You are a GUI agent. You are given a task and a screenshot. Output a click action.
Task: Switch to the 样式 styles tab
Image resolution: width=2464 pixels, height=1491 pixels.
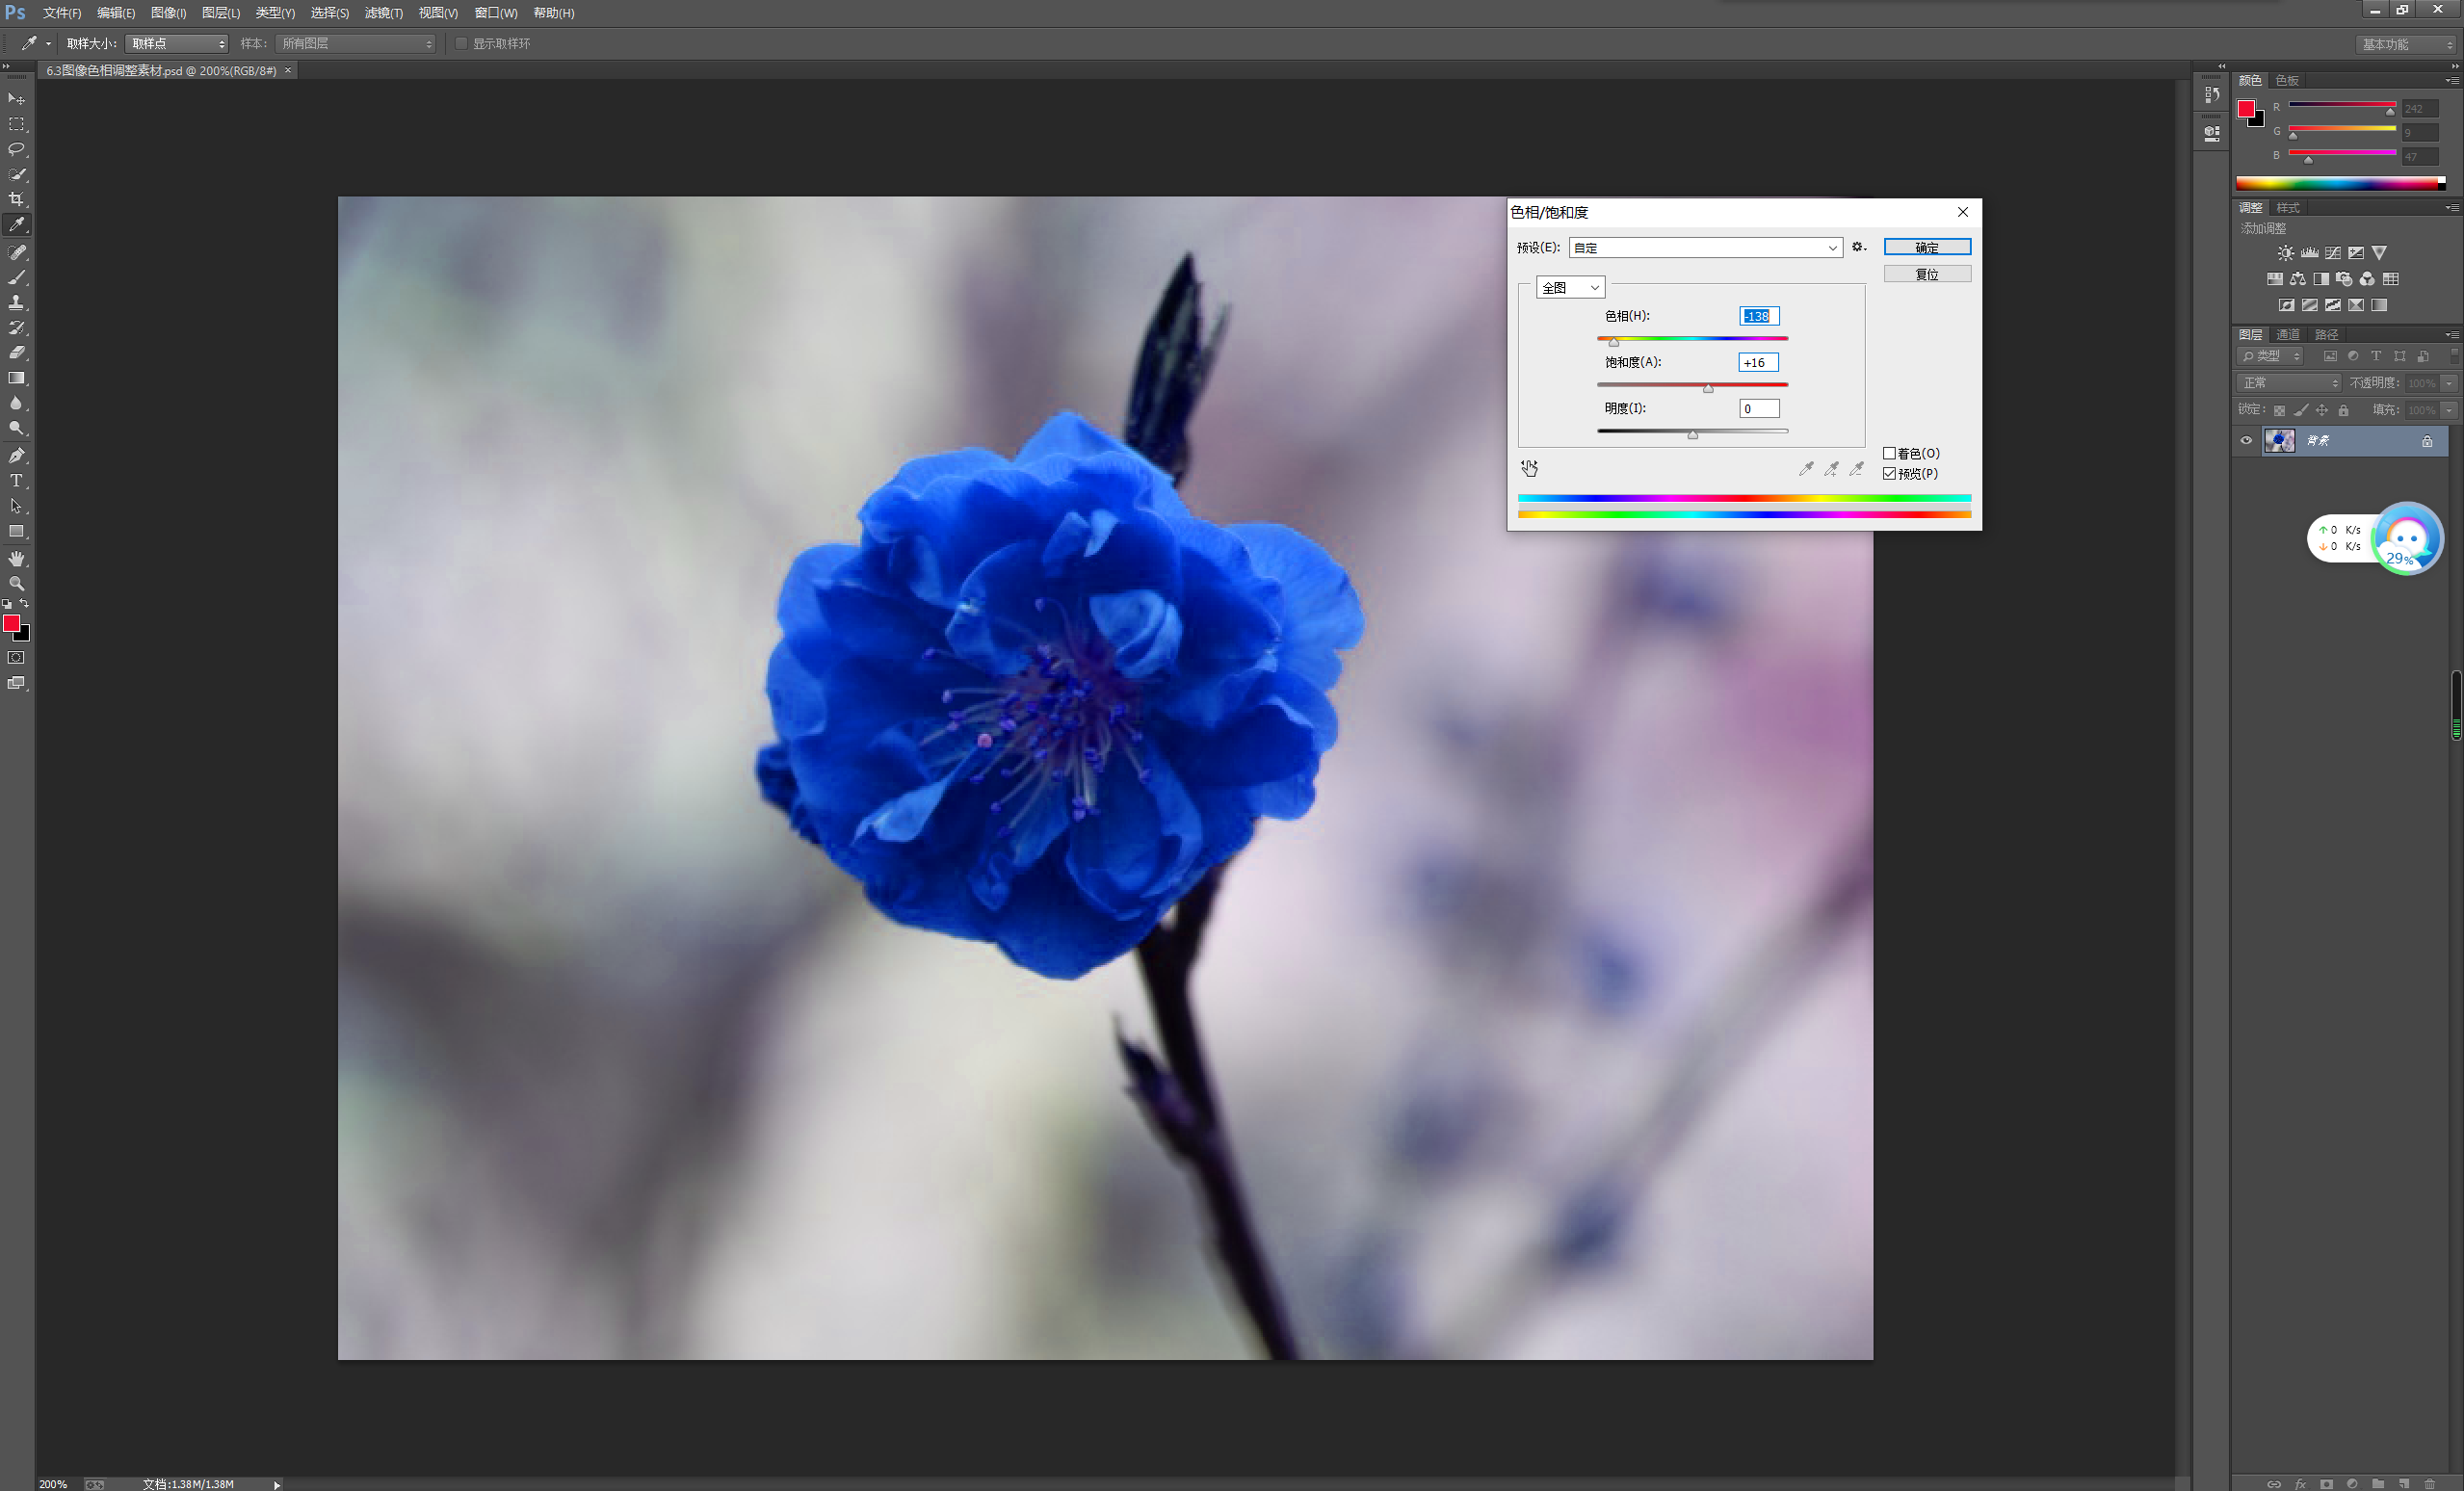pyautogui.click(x=2288, y=207)
